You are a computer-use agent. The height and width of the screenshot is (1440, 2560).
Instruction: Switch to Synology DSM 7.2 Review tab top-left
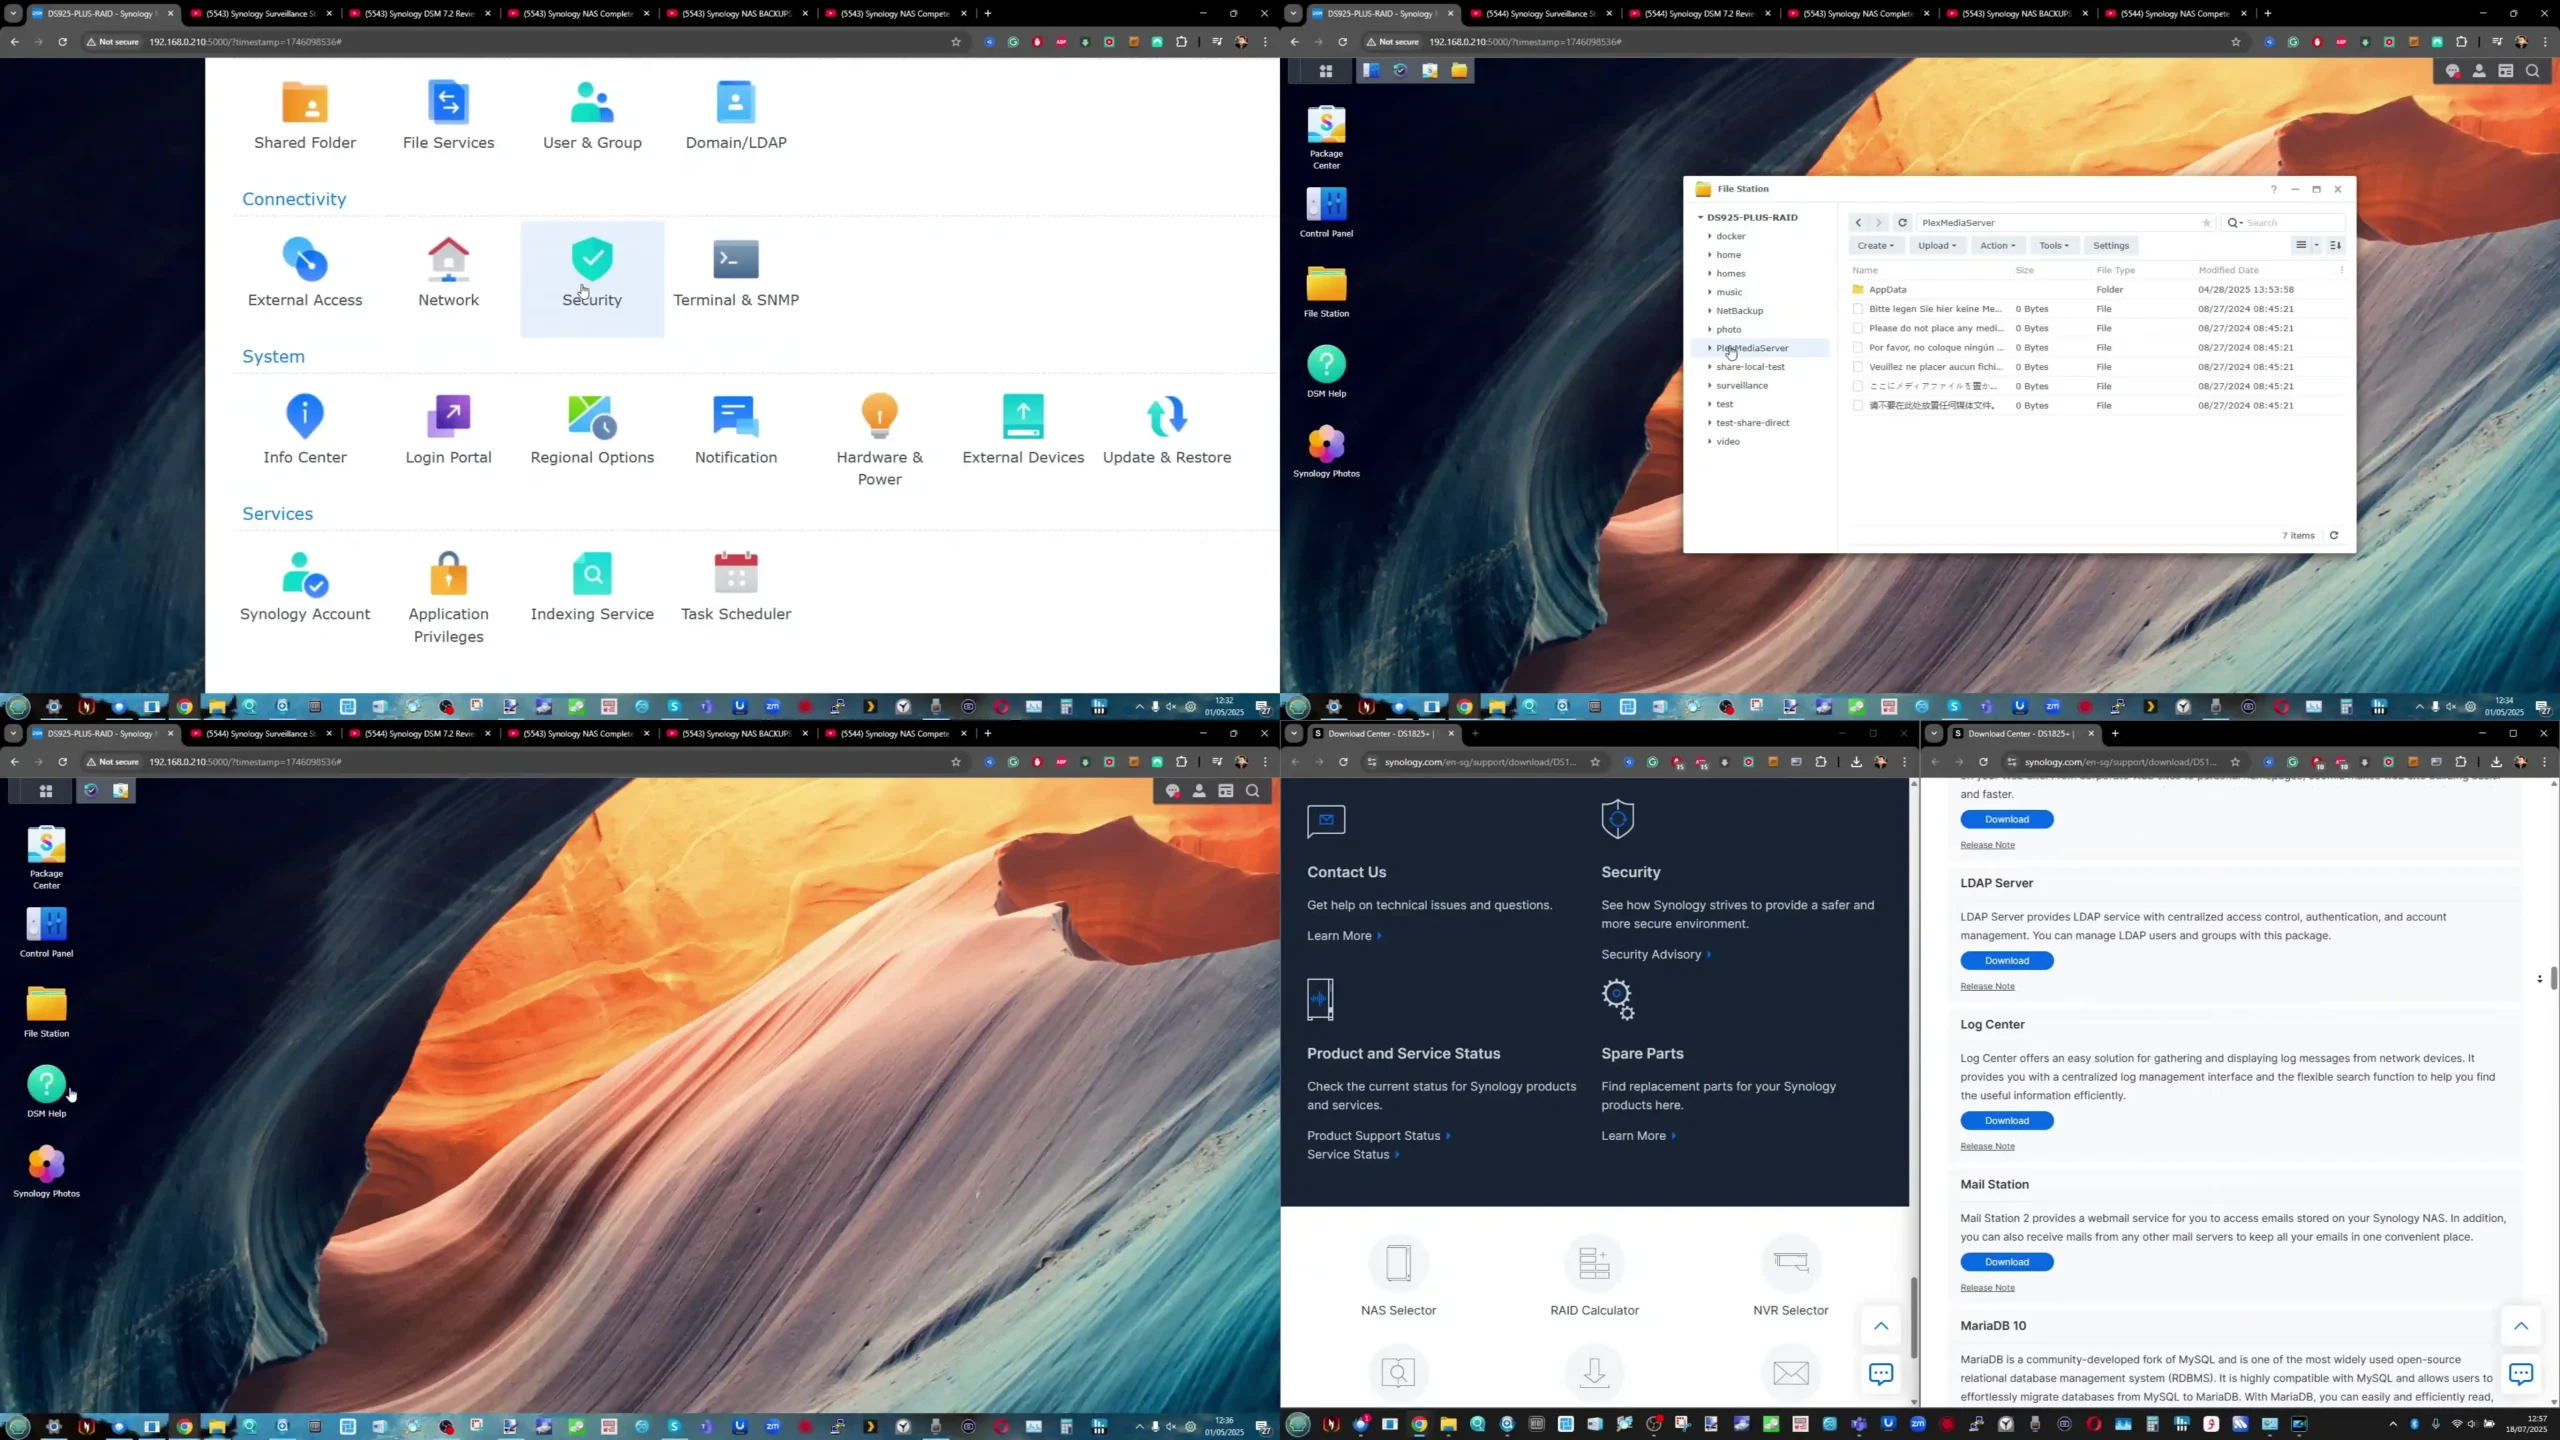(418, 14)
